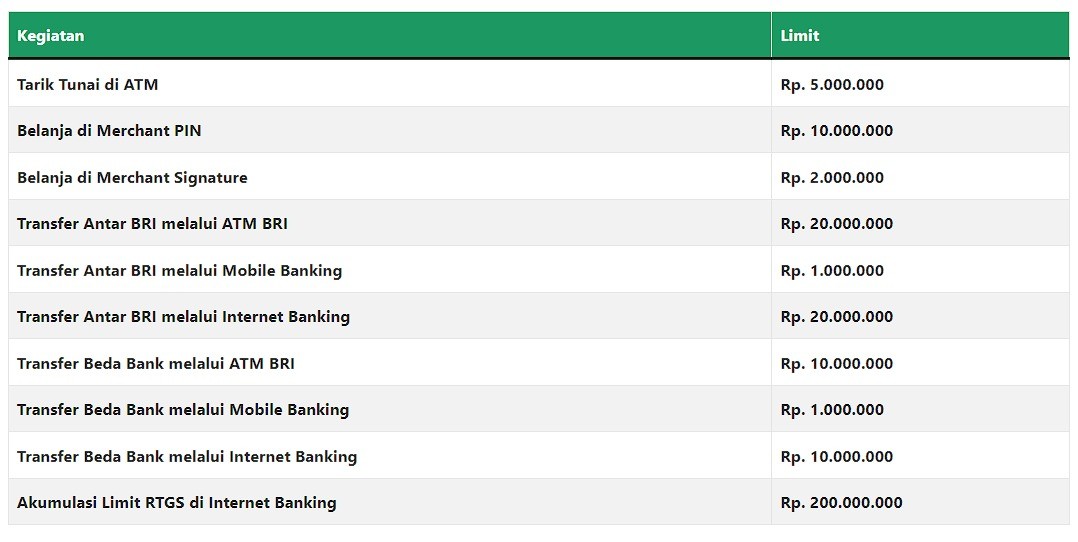Screen dimensions: 1078x542
Task: Click the Rp. 200.000.000 limit value
Action: (841, 503)
